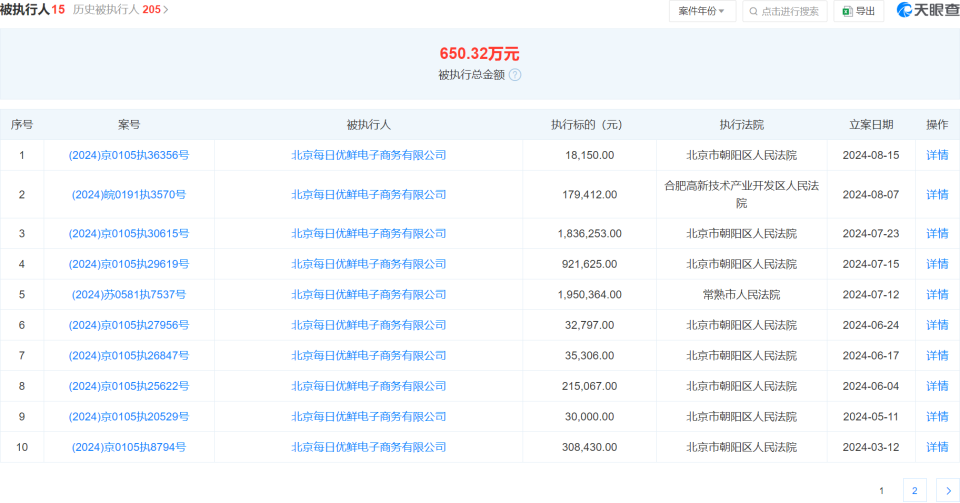Click 北京每日优鲜电子商务有限公司 in row 1

(369, 155)
